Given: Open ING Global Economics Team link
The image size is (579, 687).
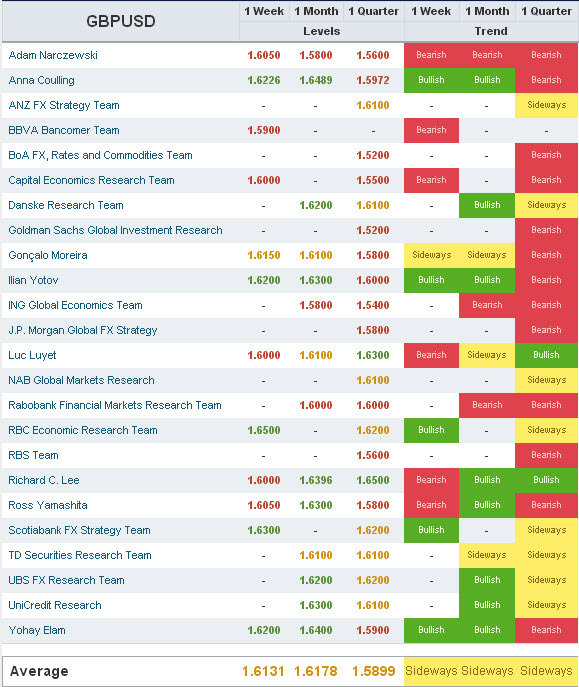Looking at the screenshot, I should tap(75, 305).
